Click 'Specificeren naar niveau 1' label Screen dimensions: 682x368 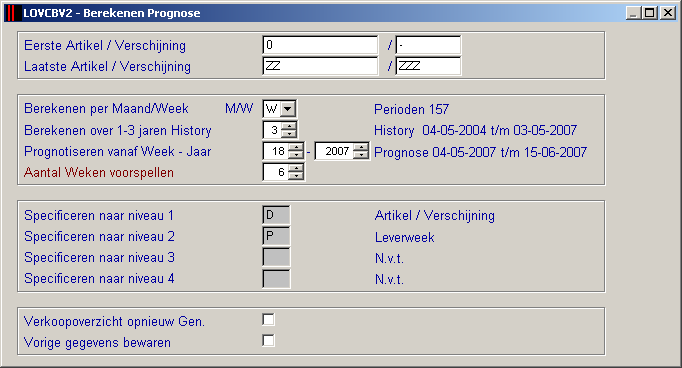(x=99, y=215)
